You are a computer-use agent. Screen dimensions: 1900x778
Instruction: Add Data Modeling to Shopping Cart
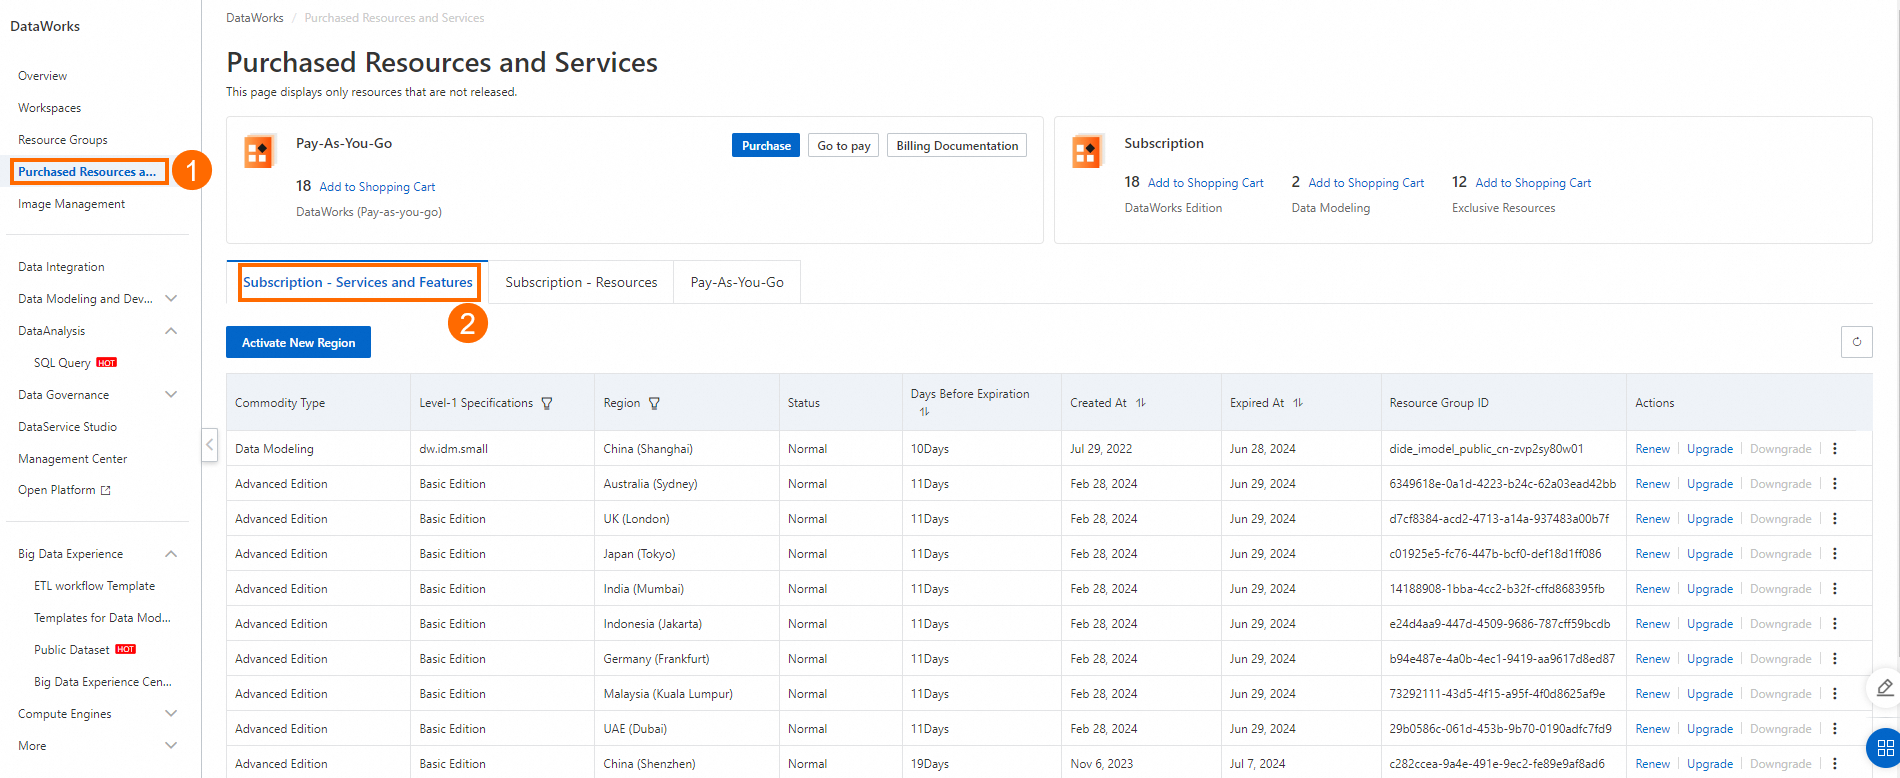click(x=1366, y=183)
